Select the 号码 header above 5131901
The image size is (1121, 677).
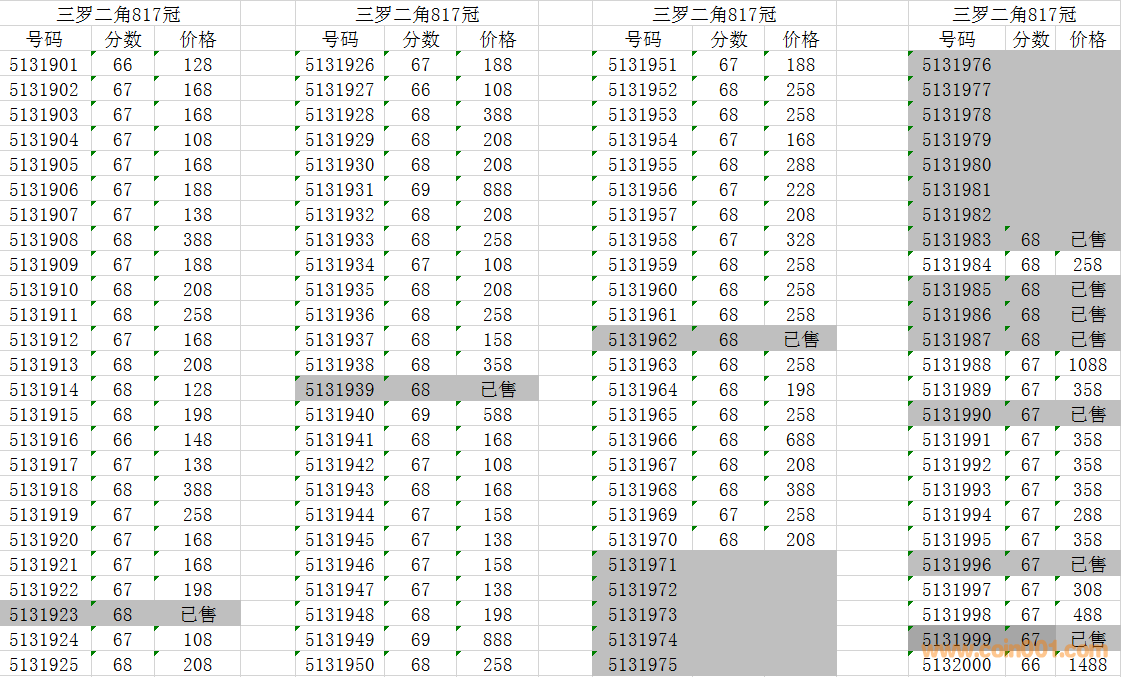tap(44, 40)
